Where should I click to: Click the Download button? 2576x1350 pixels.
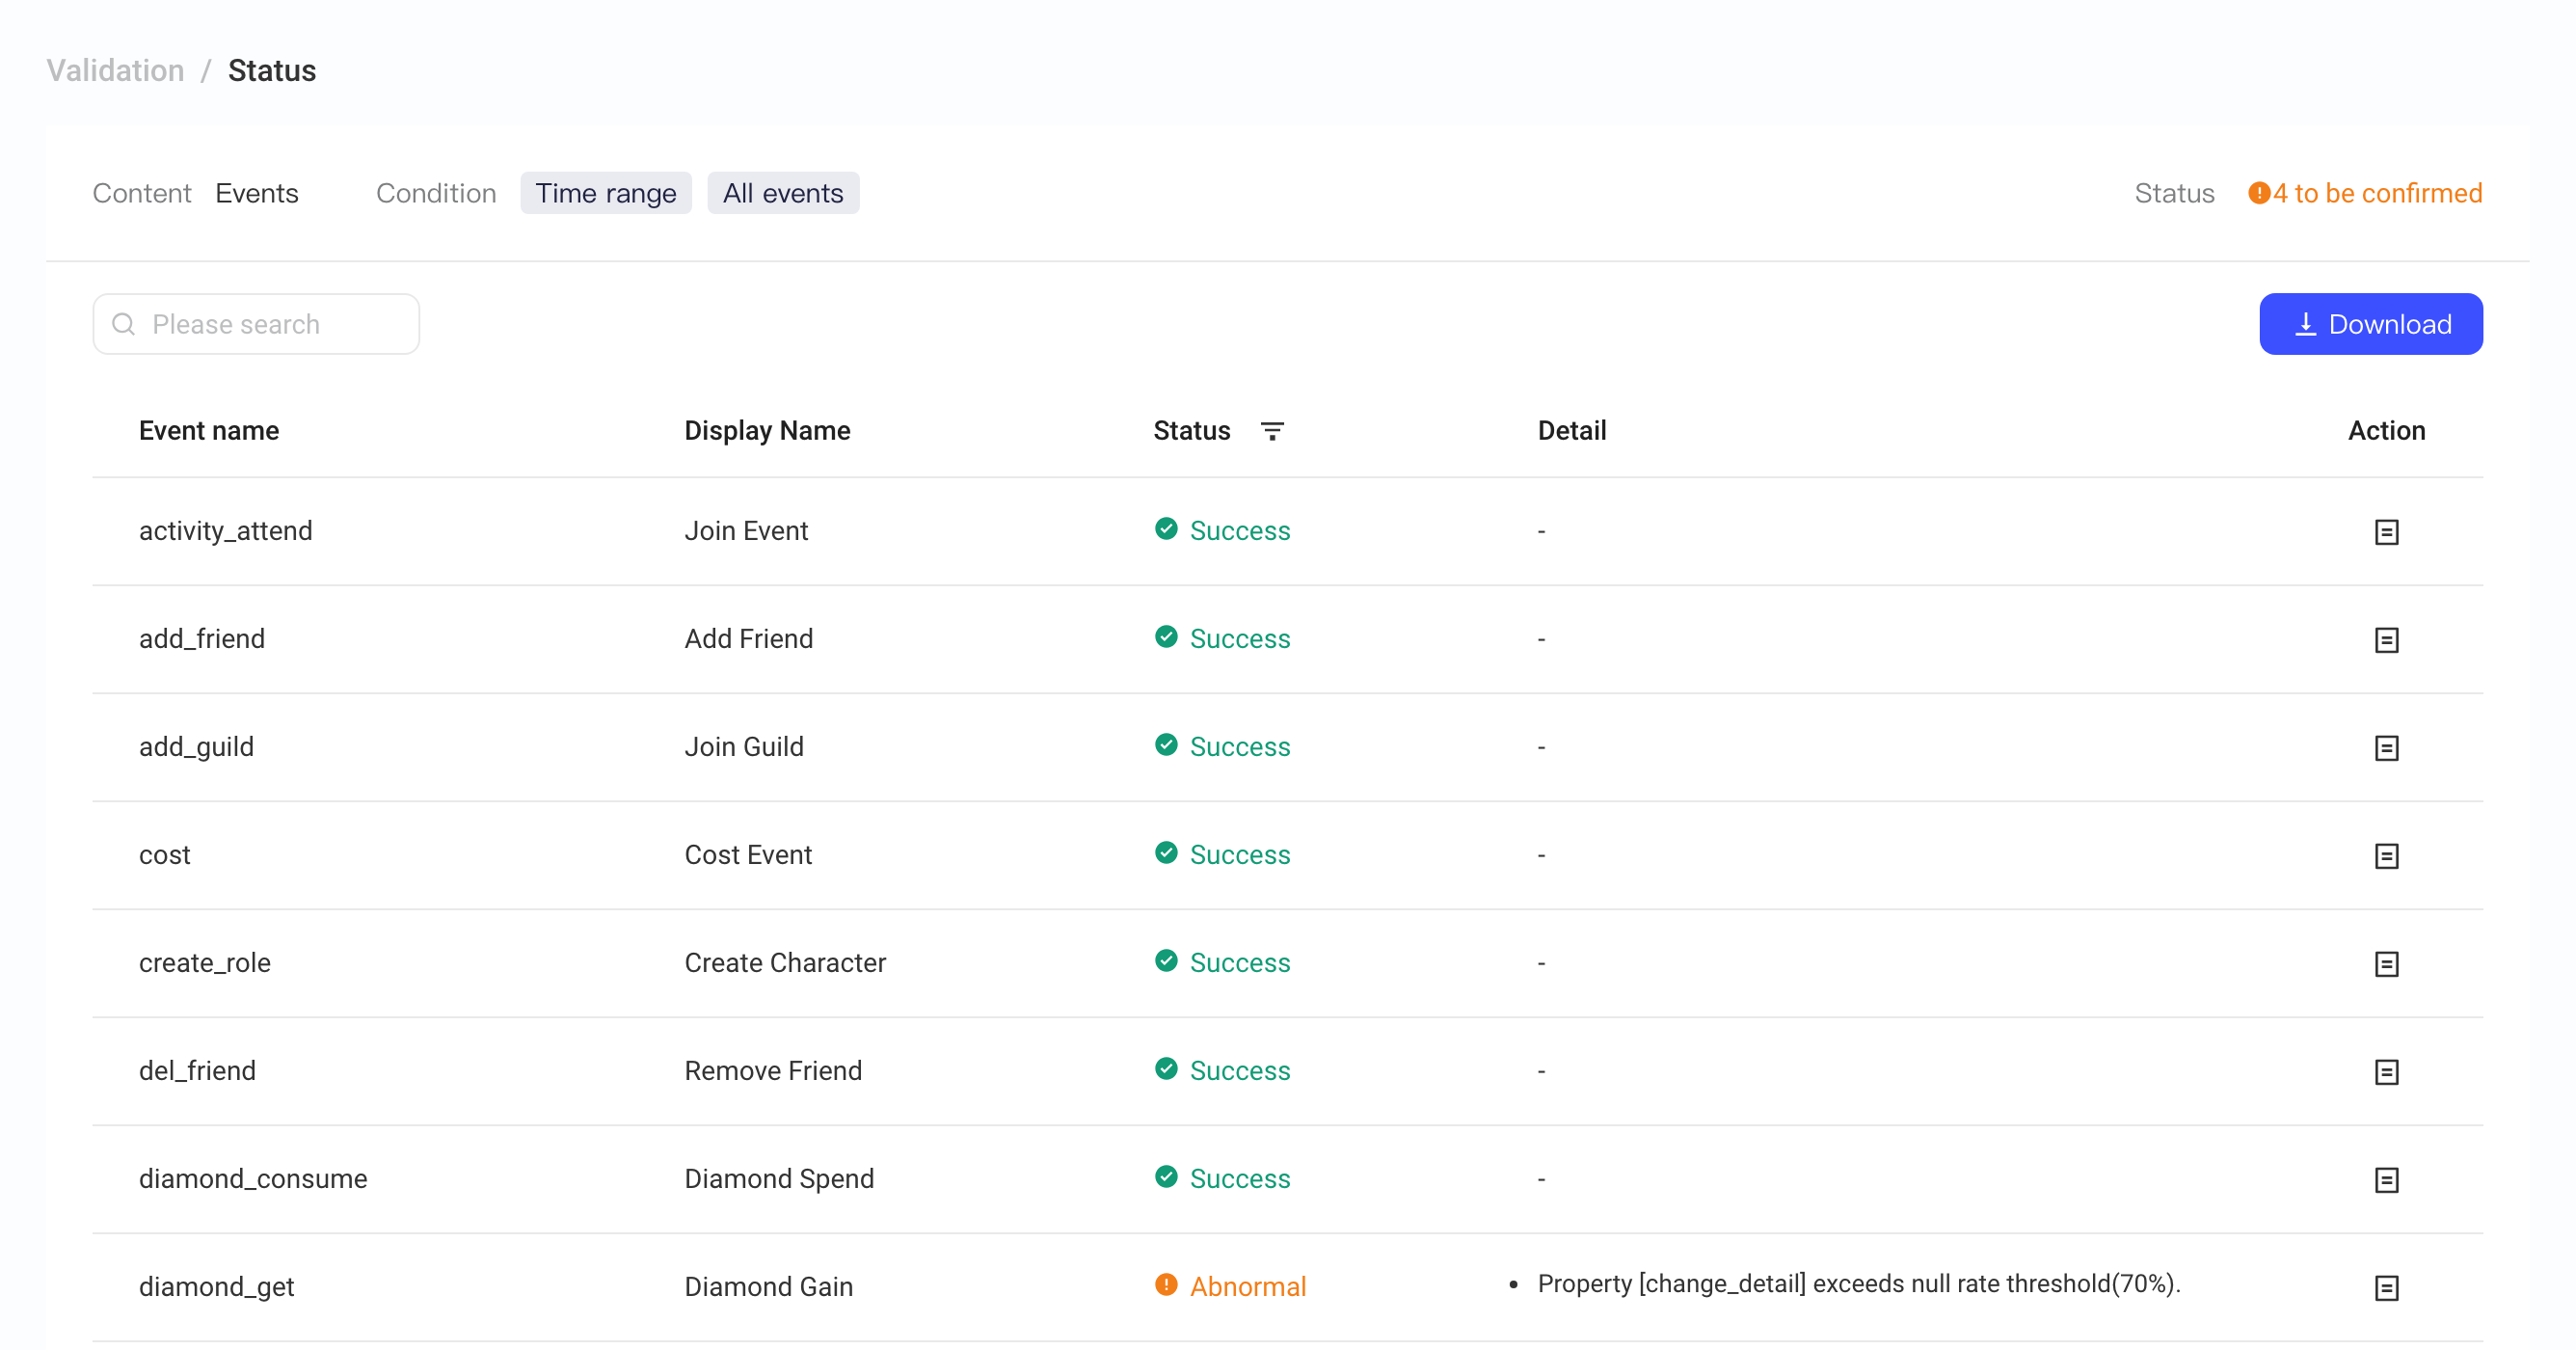pos(2370,324)
